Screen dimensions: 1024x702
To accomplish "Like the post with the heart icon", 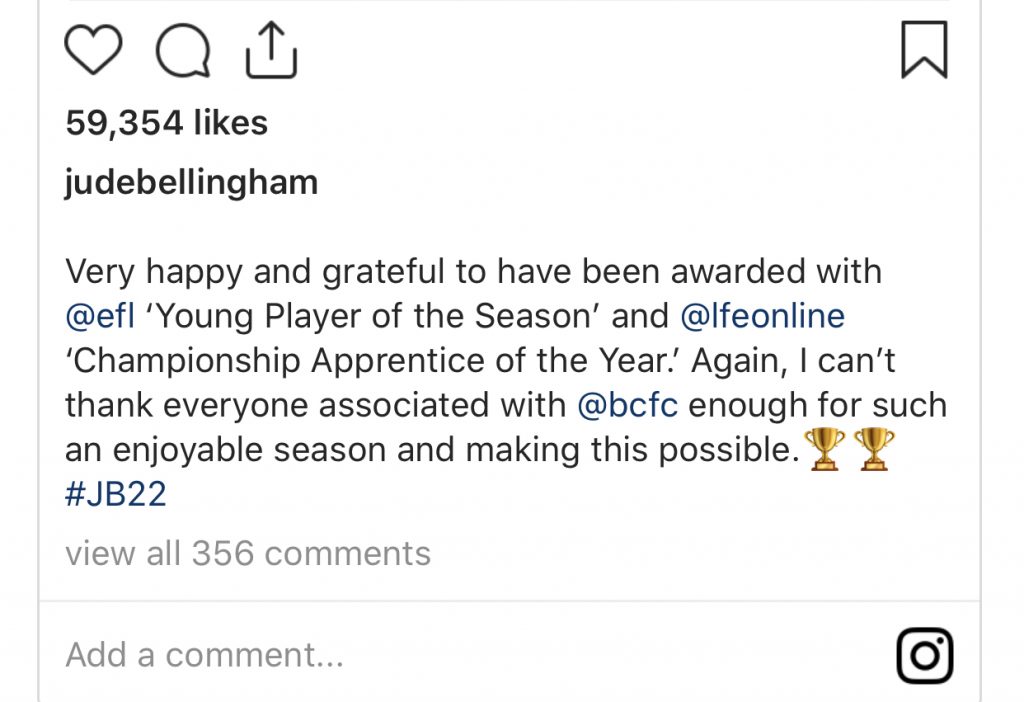I will (93, 50).
